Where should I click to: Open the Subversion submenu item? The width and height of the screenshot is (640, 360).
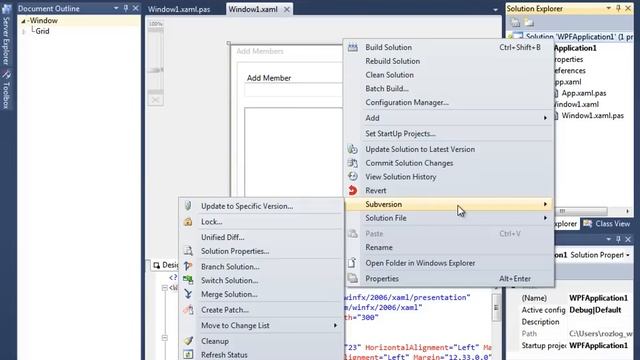click(449, 204)
